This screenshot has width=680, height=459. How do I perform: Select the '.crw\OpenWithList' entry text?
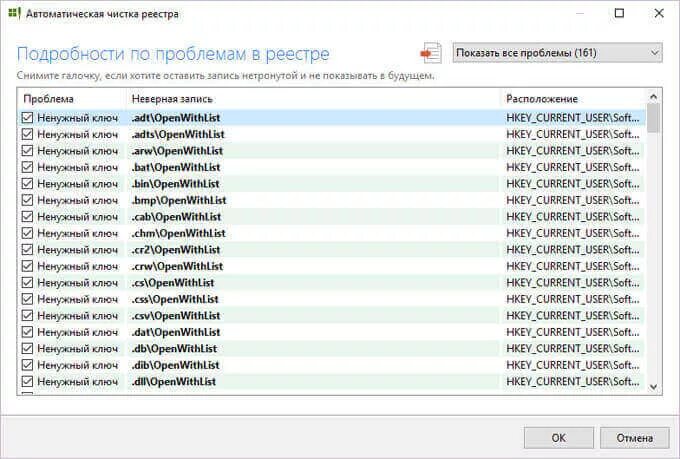pos(177,266)
